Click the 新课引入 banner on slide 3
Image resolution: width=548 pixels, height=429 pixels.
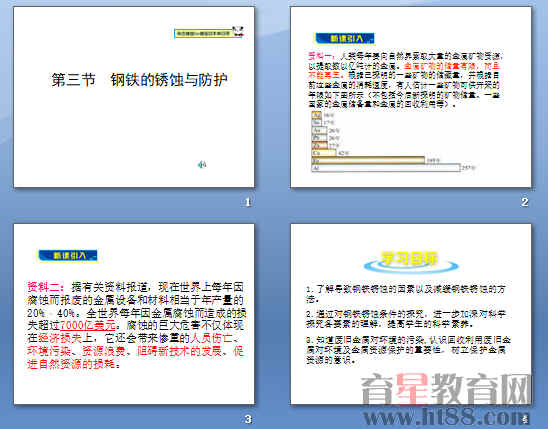(x=67, y=255)
